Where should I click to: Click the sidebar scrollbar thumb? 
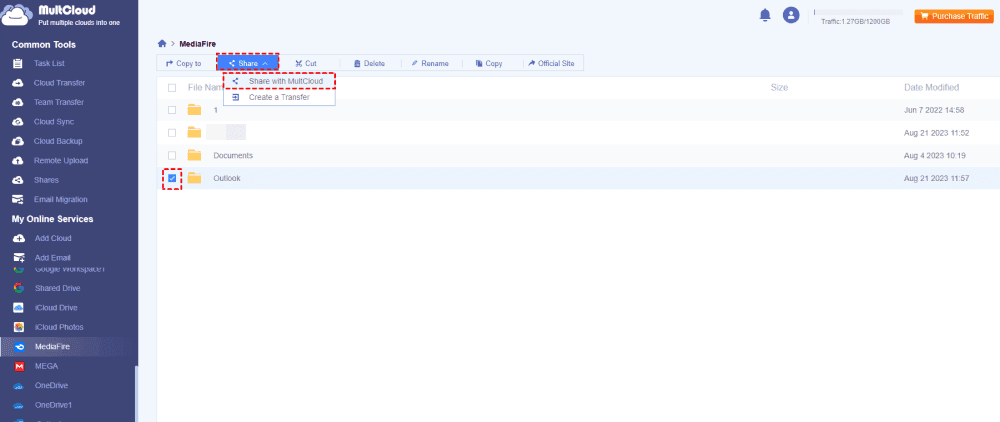click(x=135, y=394)
